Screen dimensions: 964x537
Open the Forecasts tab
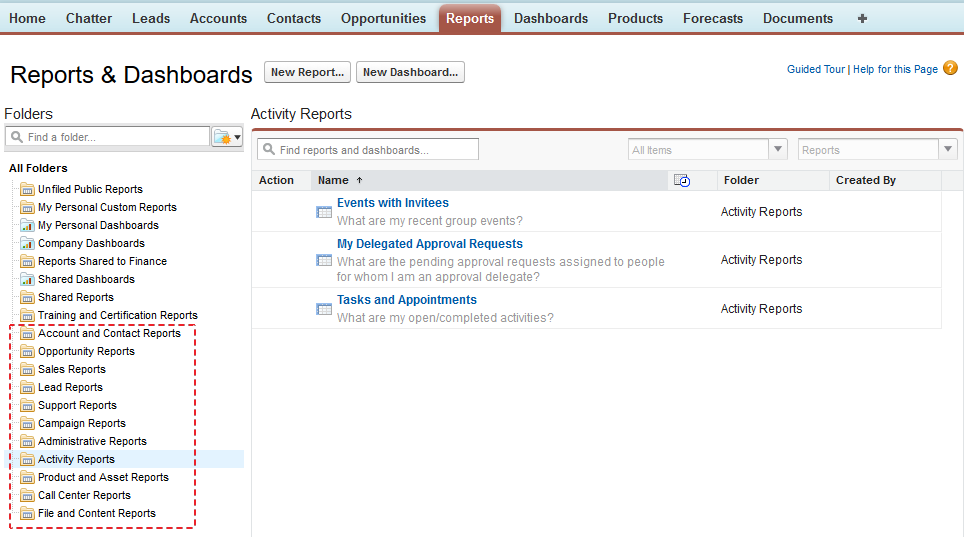pos(713,18)
